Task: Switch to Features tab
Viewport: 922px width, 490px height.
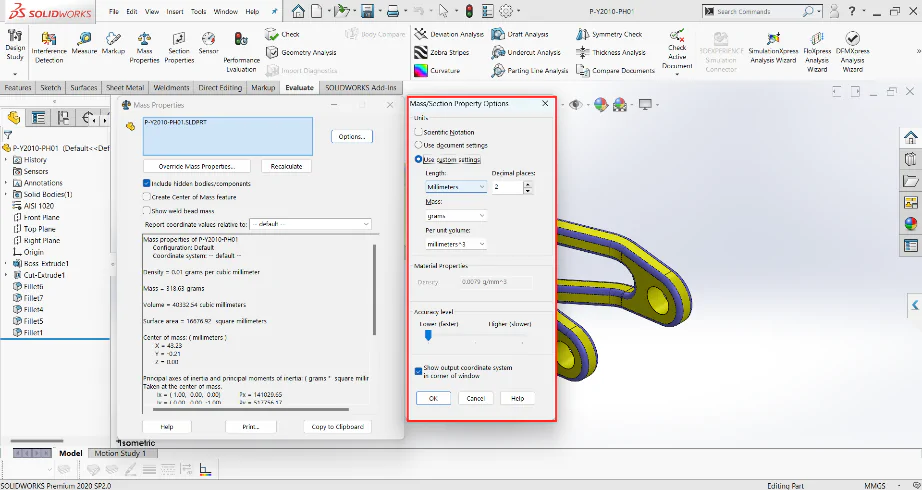Action: [18, 88]
